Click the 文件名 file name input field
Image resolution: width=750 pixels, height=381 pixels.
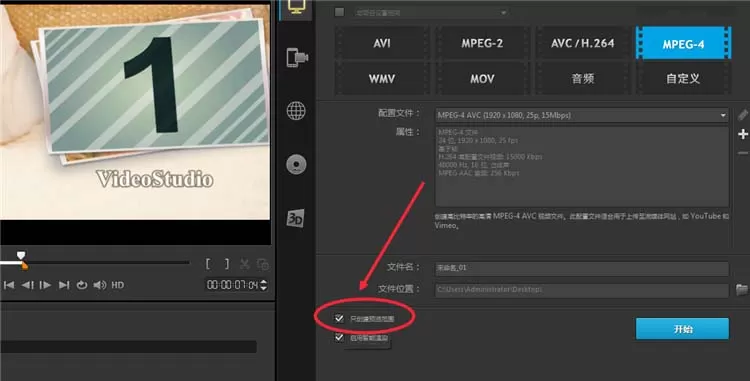pyautogui.click(x=582, y=268)
